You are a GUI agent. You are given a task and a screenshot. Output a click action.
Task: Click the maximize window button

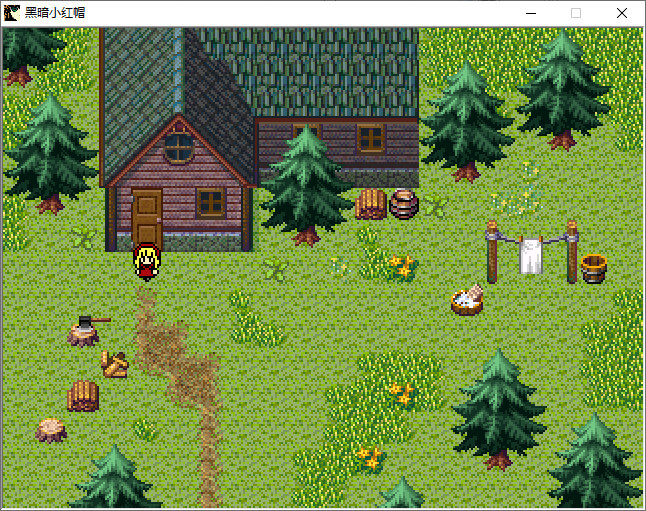(575, 13)
